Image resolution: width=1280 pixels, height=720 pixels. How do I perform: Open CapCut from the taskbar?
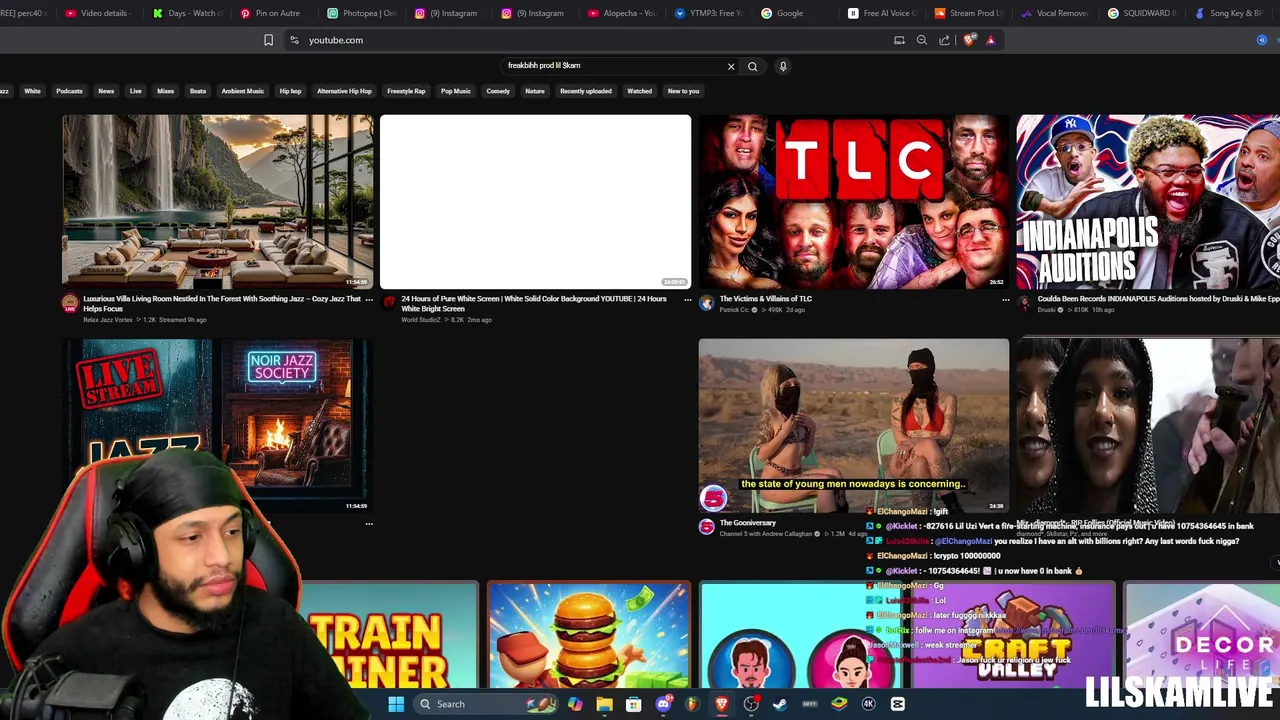point(898,704)
